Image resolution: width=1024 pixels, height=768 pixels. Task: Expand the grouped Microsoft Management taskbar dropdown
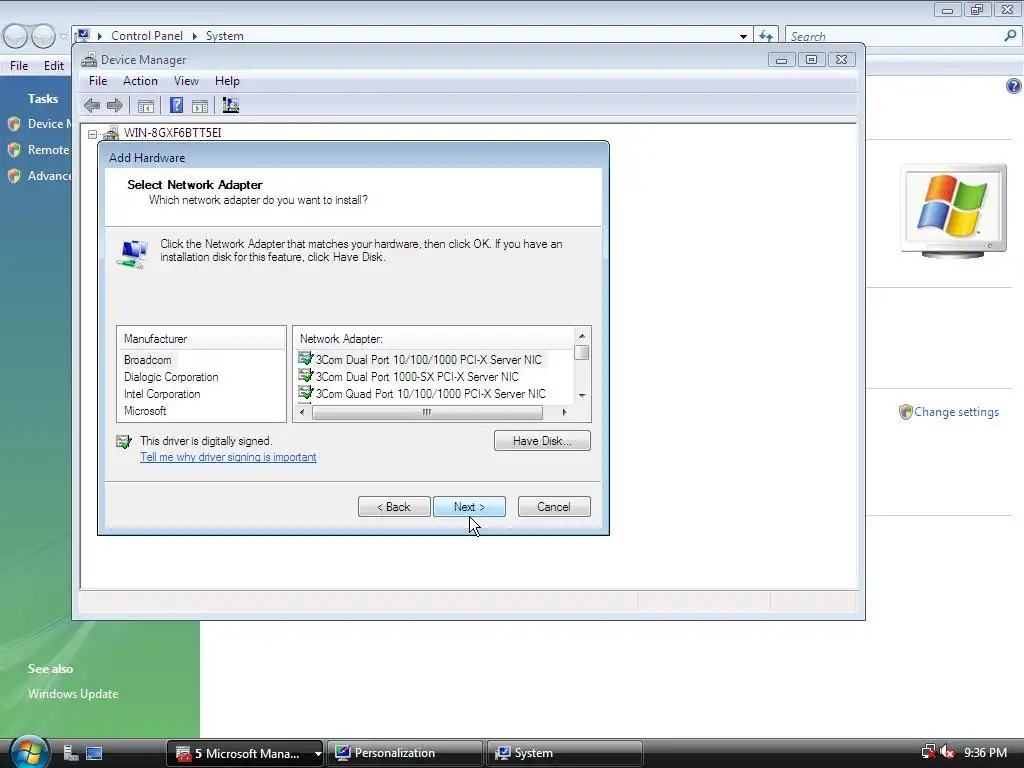[x=317, y=754]
